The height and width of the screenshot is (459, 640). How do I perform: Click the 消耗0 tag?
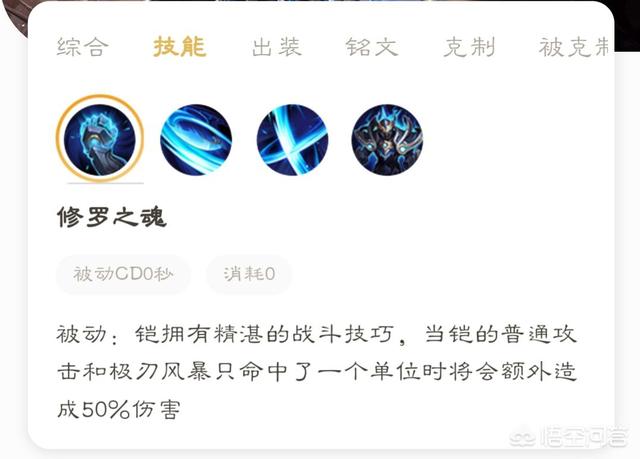click(249, 274)
